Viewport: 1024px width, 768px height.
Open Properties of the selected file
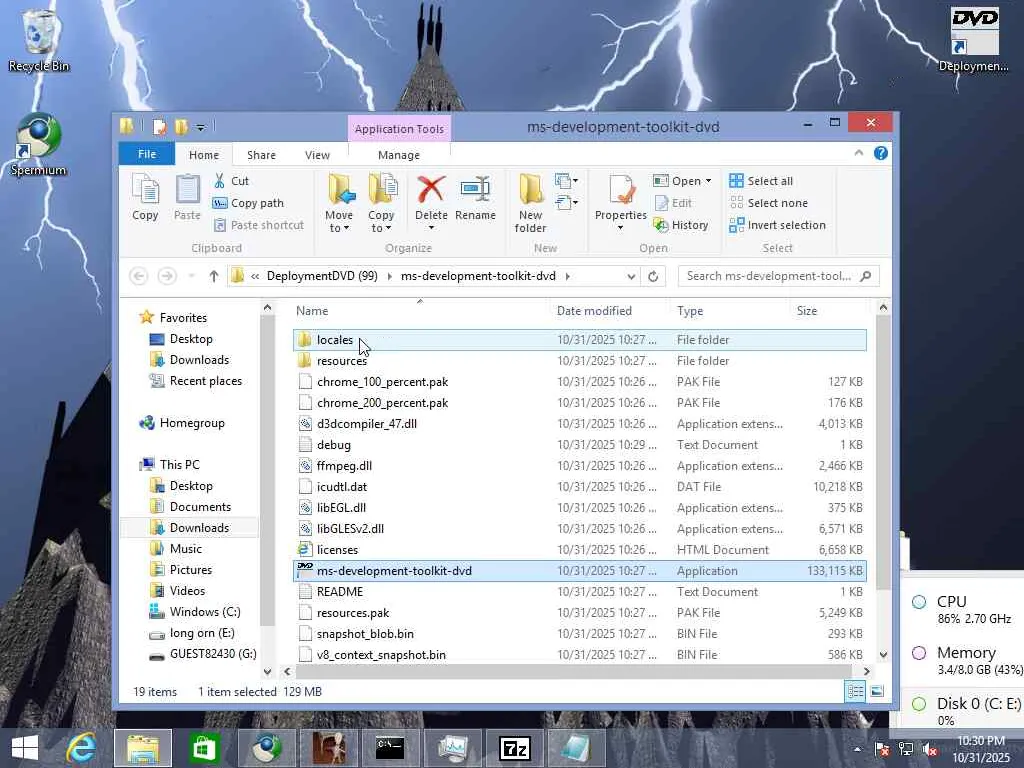[x=620, y=203]
